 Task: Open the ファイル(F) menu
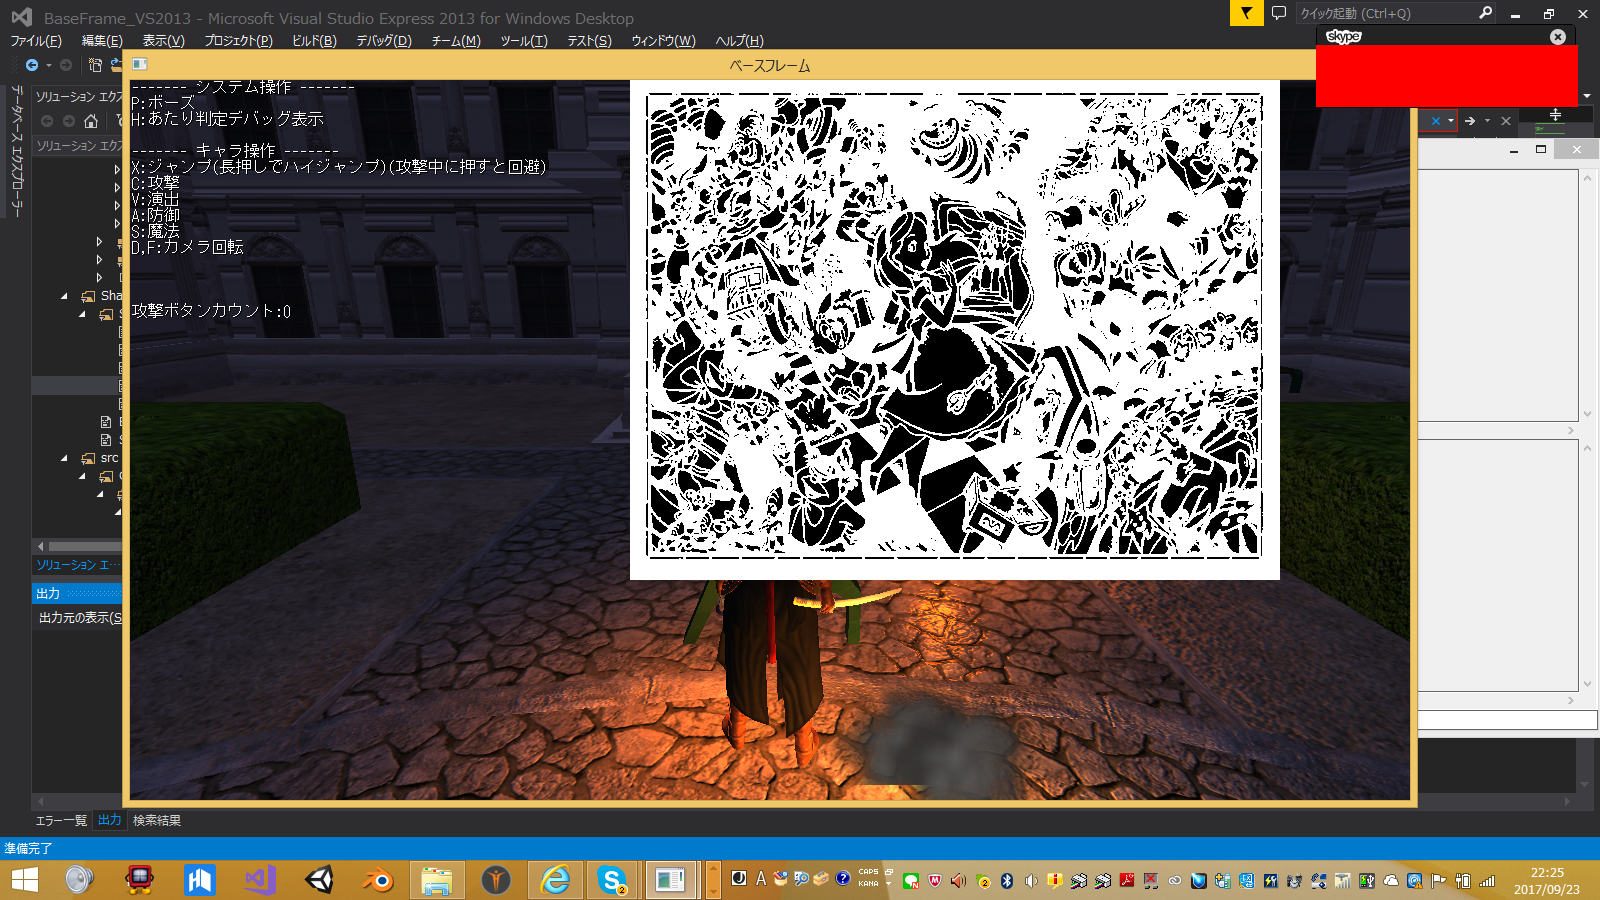tap(36, 41)
